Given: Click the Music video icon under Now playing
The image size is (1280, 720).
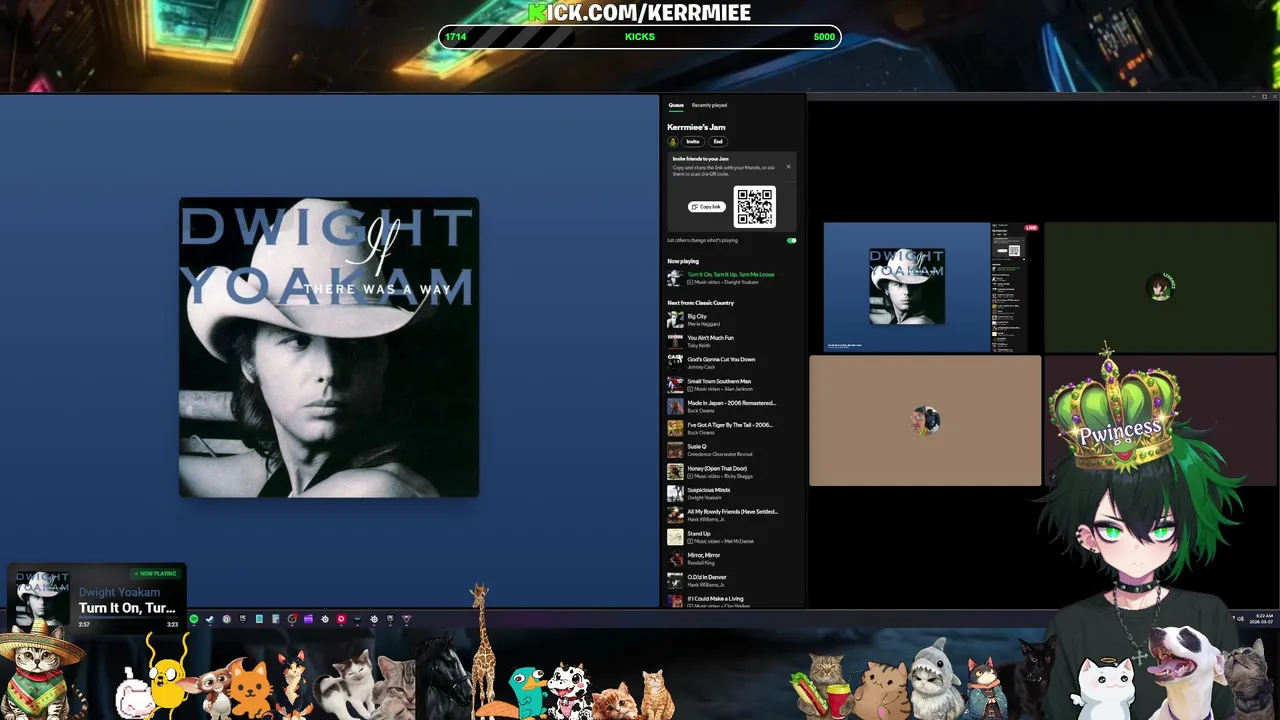Looking at the screenshot, I should tap(690, 282).
